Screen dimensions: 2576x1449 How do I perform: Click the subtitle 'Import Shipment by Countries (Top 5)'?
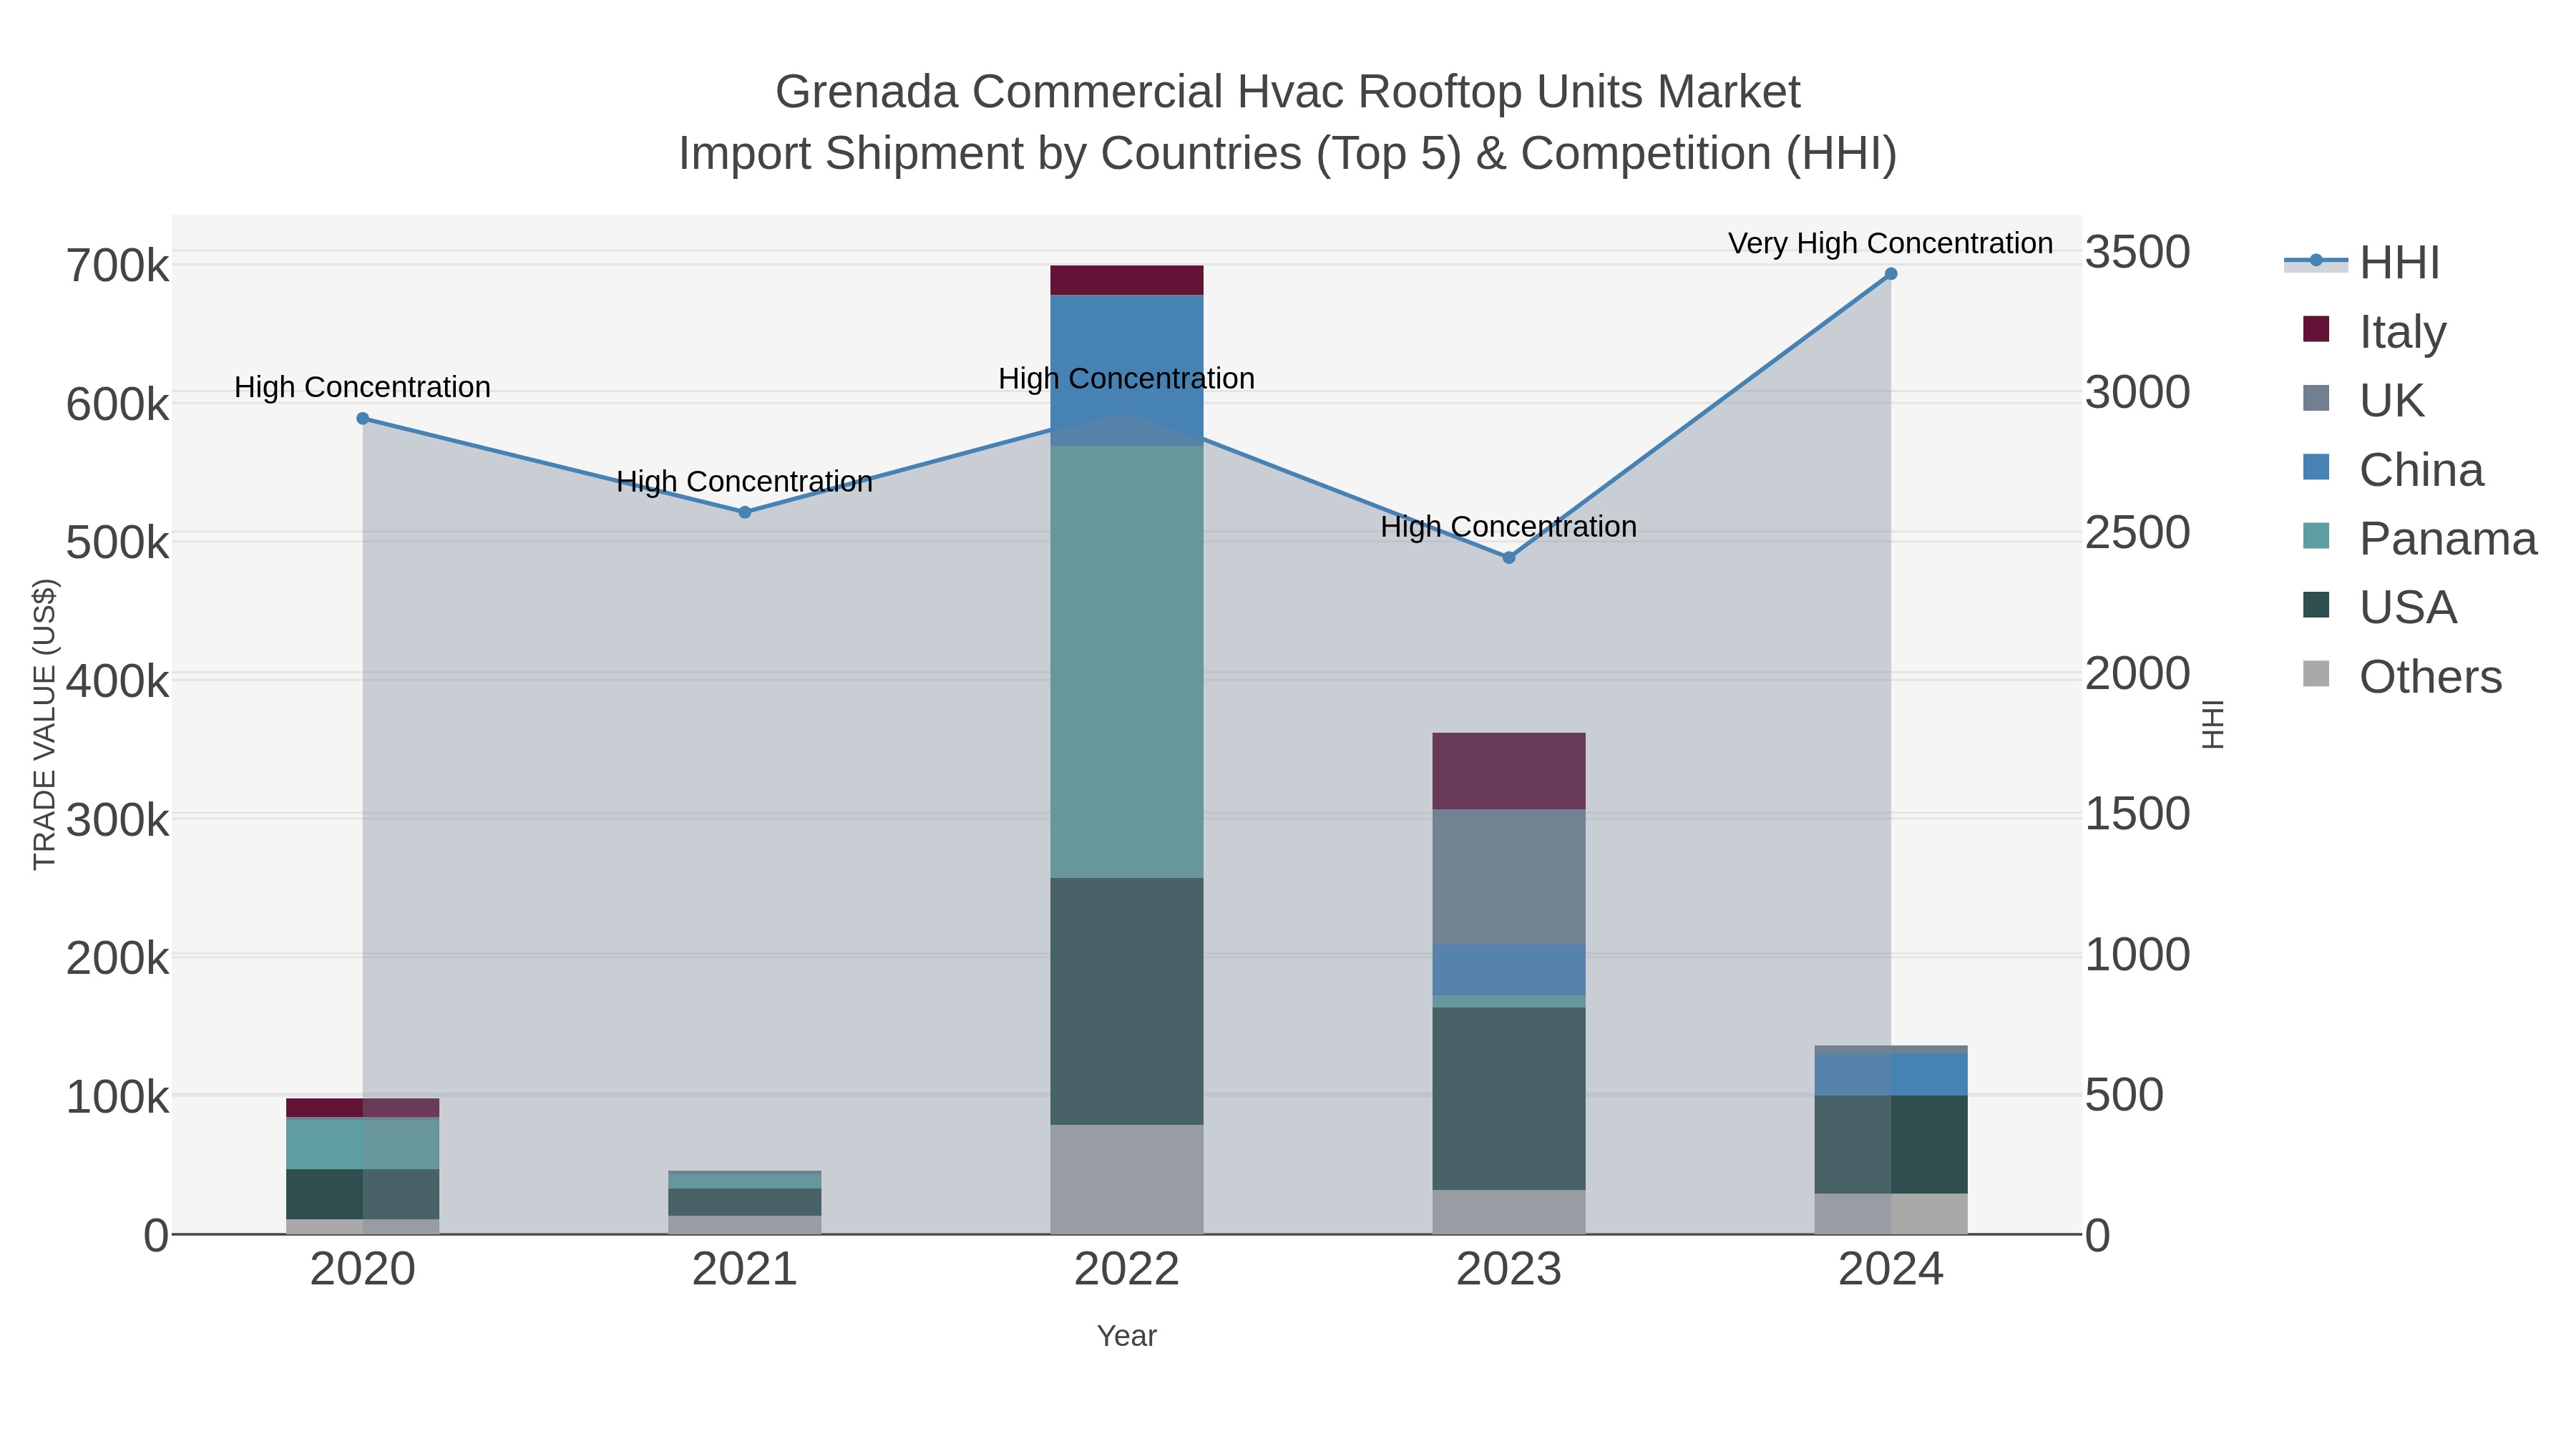pos(1070,154)
